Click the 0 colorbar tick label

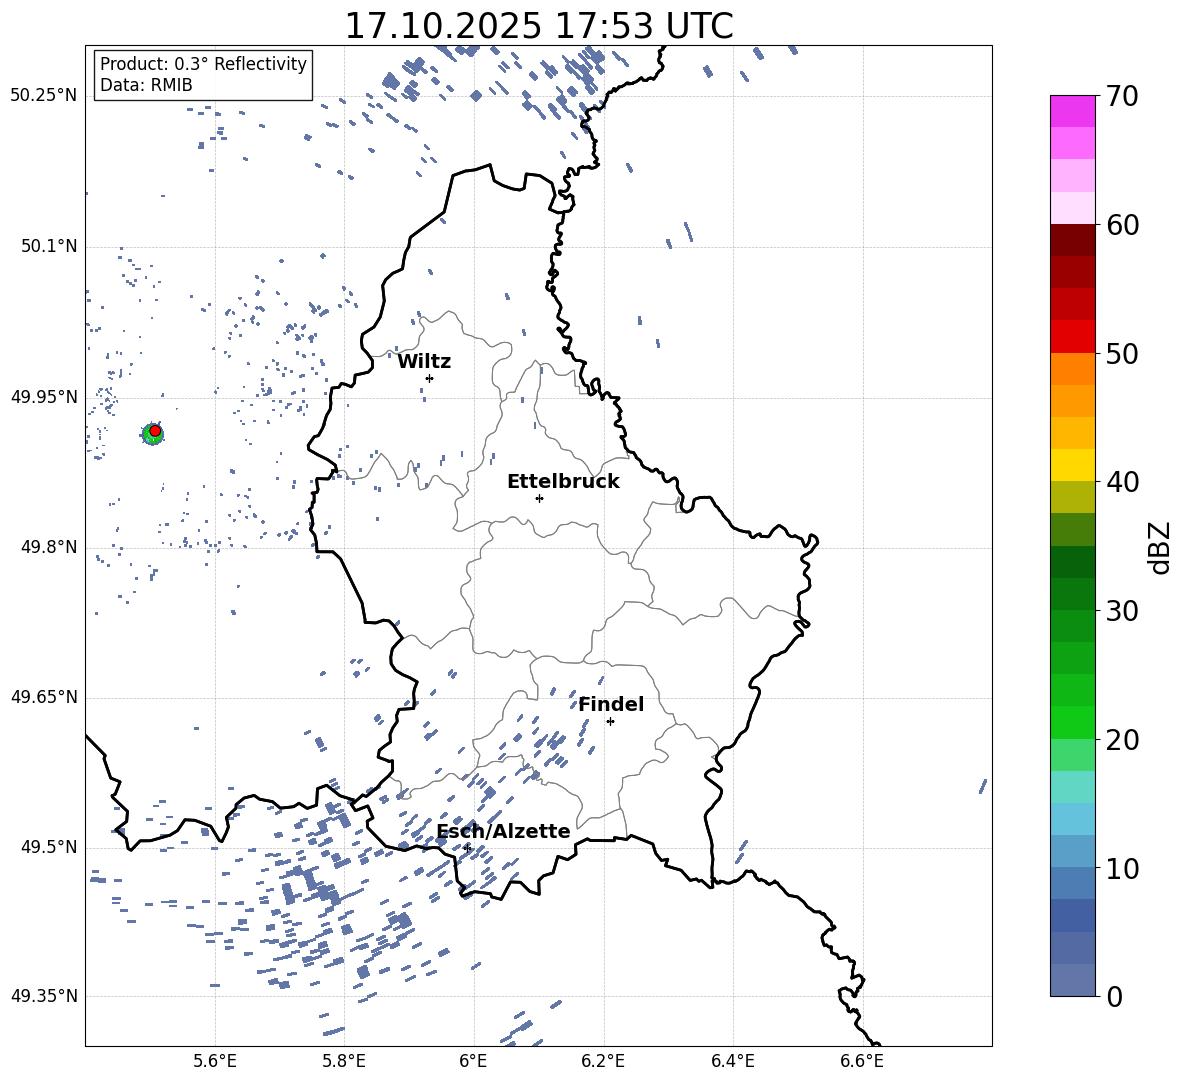pyautogui.click(x=1114, y=996)
